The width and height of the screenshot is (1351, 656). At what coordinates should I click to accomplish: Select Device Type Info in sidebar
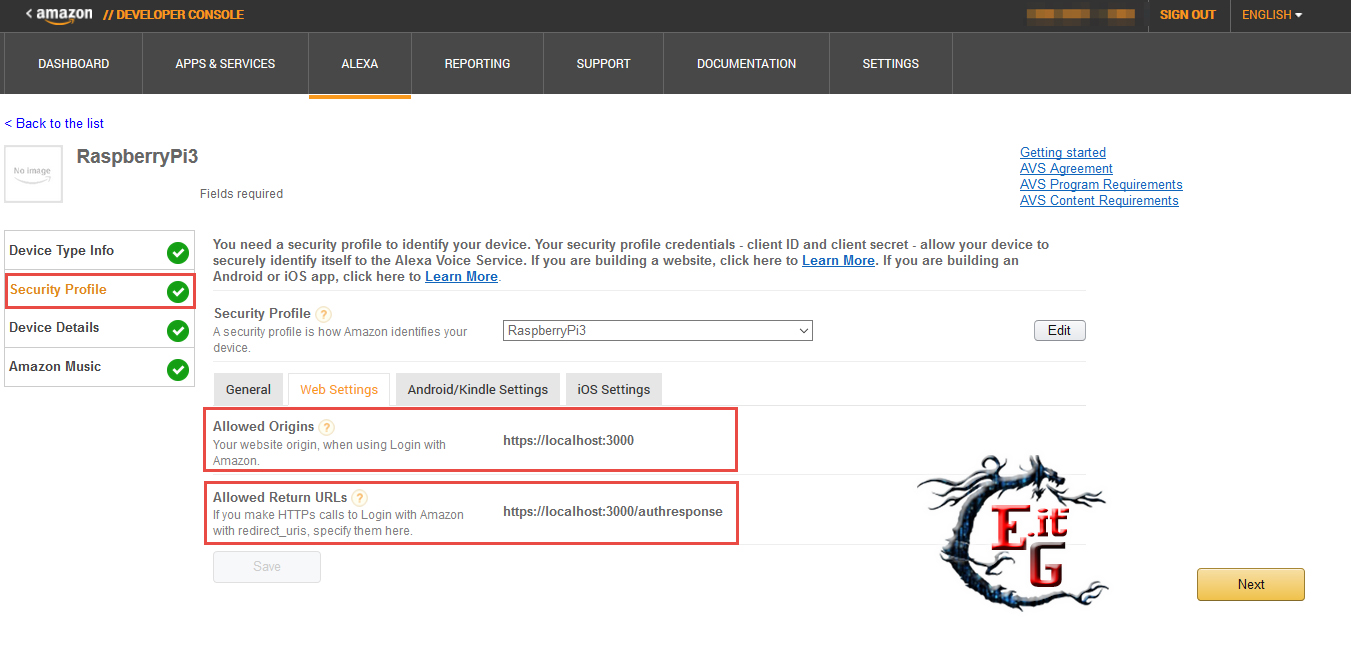point(99,251)
